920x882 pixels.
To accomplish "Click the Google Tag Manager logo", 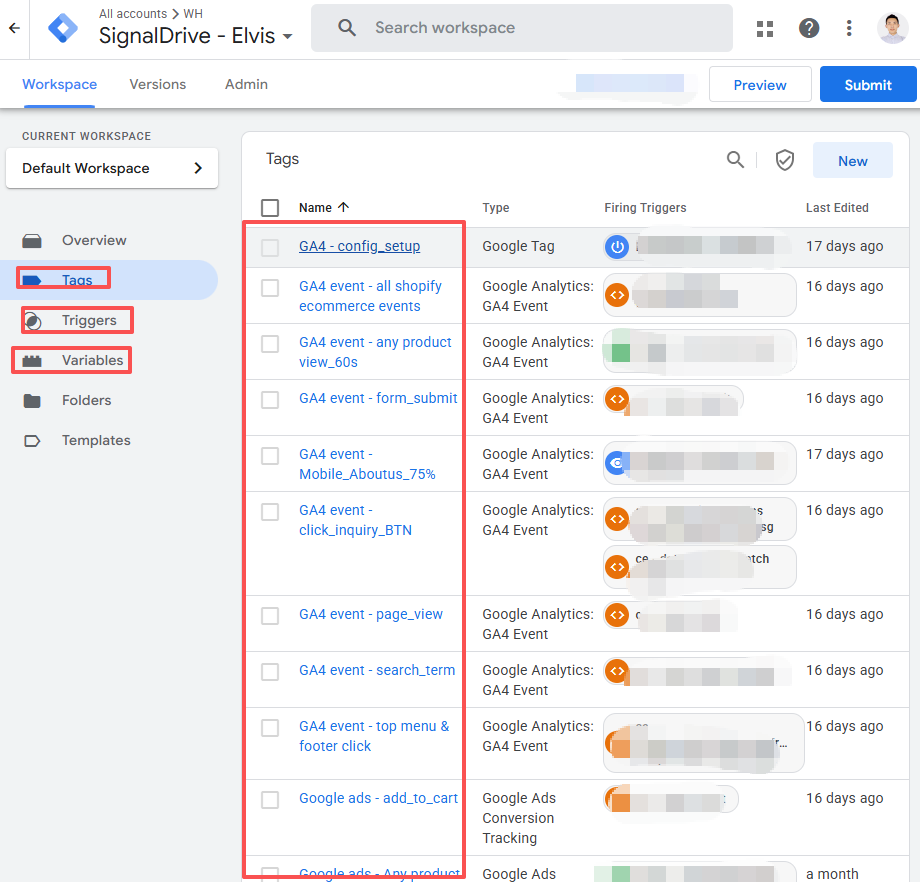I will [x=63, y=28].
